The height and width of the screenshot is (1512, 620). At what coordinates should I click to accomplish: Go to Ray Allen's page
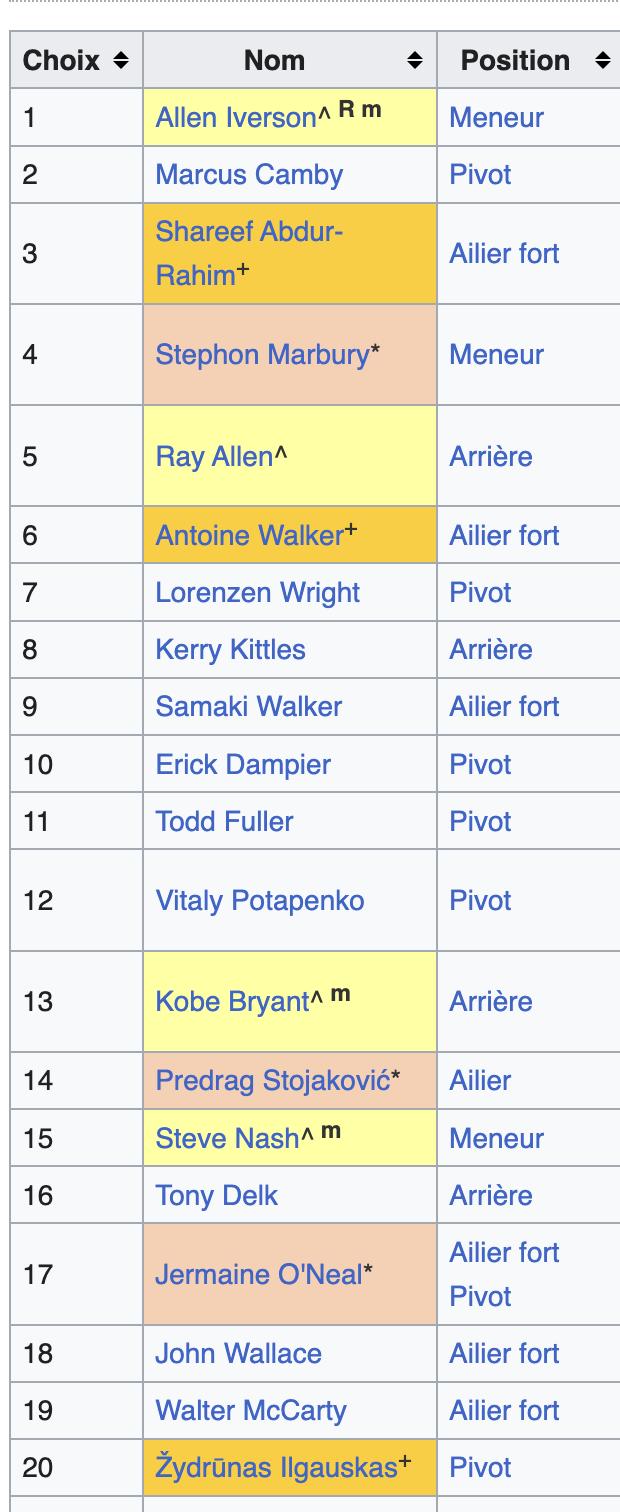(x=214, y=457)
